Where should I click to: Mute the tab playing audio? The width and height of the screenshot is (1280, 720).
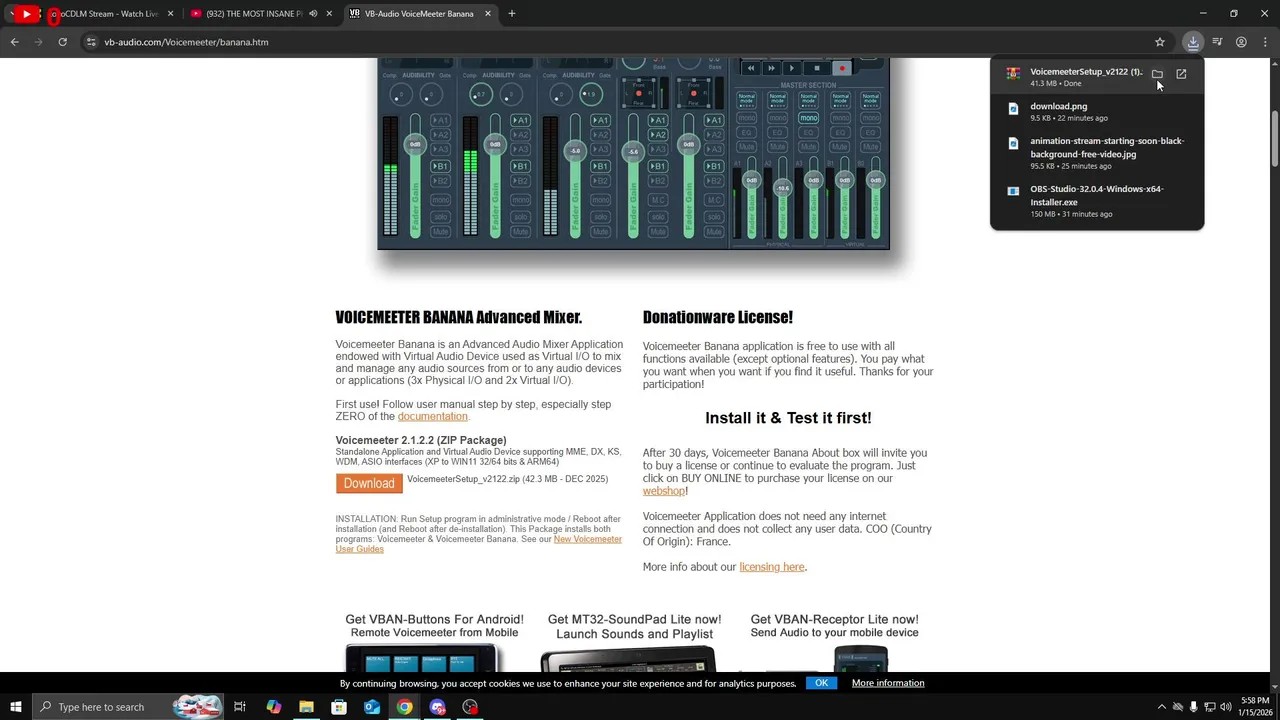313,14
